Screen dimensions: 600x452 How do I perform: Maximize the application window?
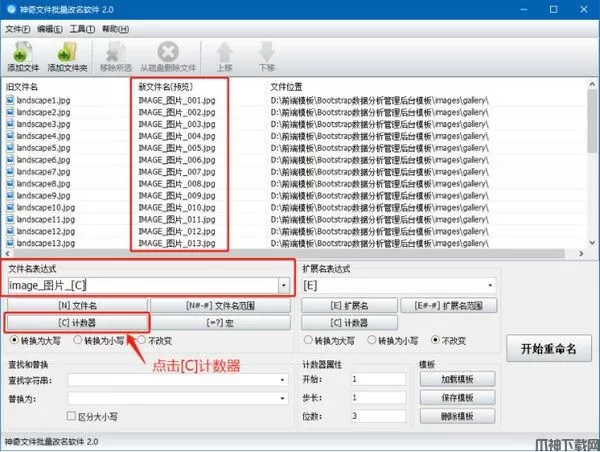553,9
